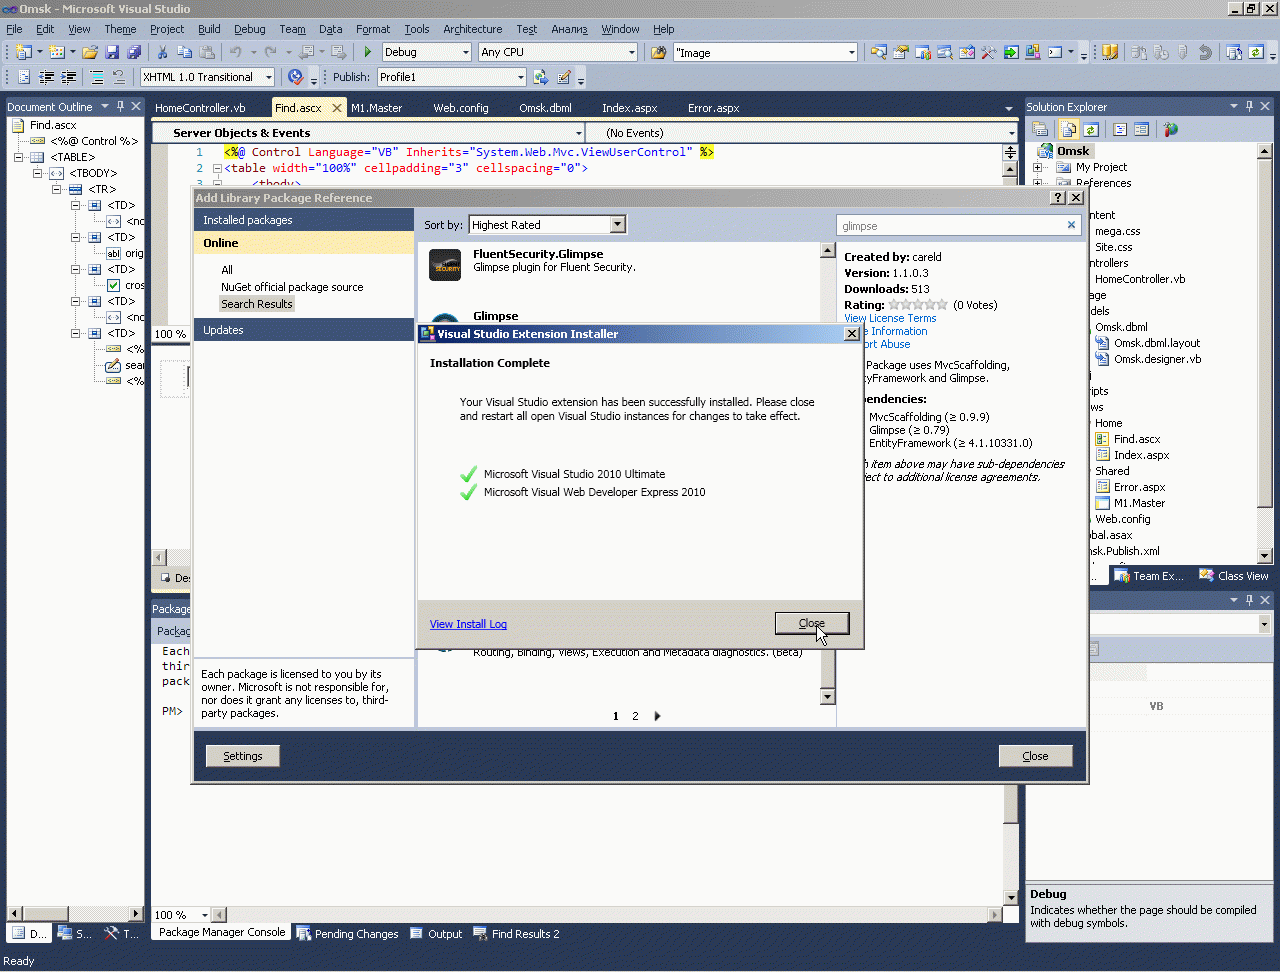
Task: Collapse the <TBODY> node in Document Outline
Action: (37, 173)
